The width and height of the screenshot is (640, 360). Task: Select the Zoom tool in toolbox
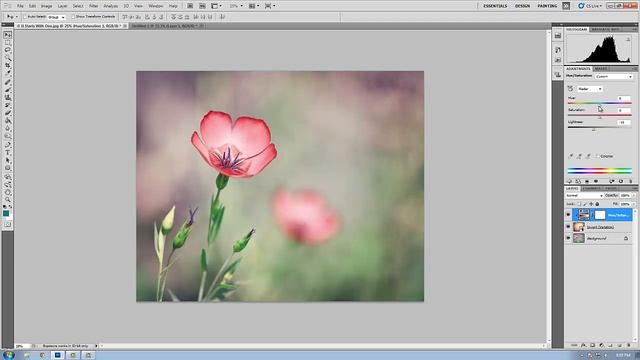pyautogui.click(x=7, y=200)
